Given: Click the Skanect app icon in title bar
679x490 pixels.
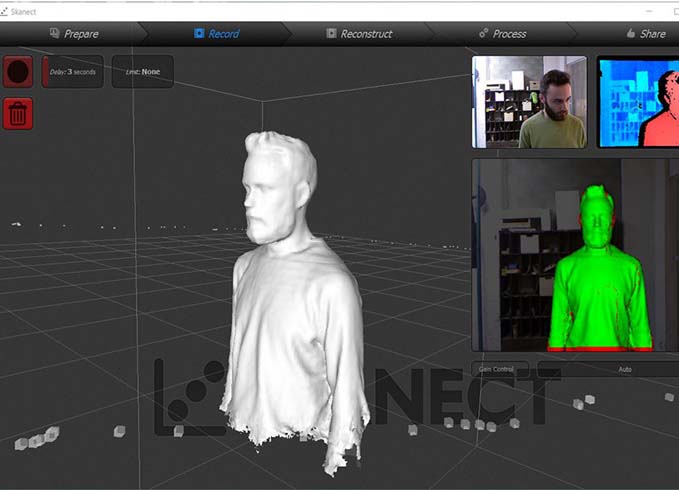Looking at the screenshot, I should coord(4,12).
